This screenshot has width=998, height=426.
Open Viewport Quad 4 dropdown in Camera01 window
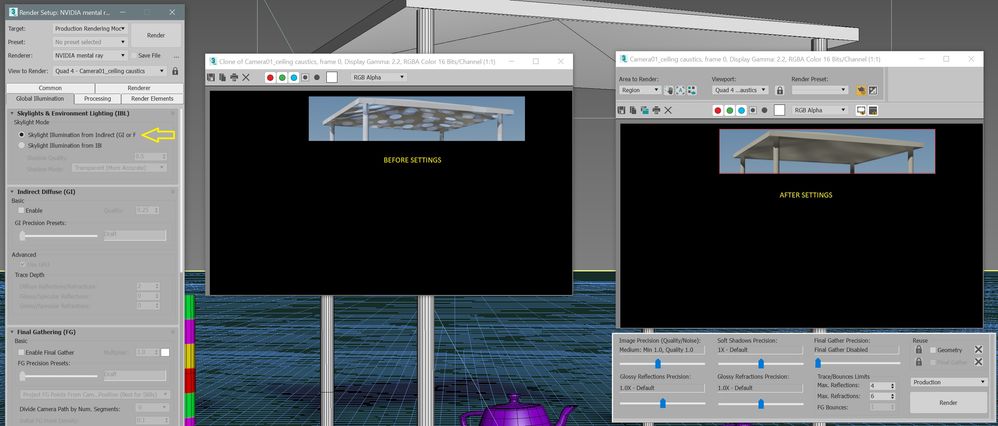tap(740, 90)
